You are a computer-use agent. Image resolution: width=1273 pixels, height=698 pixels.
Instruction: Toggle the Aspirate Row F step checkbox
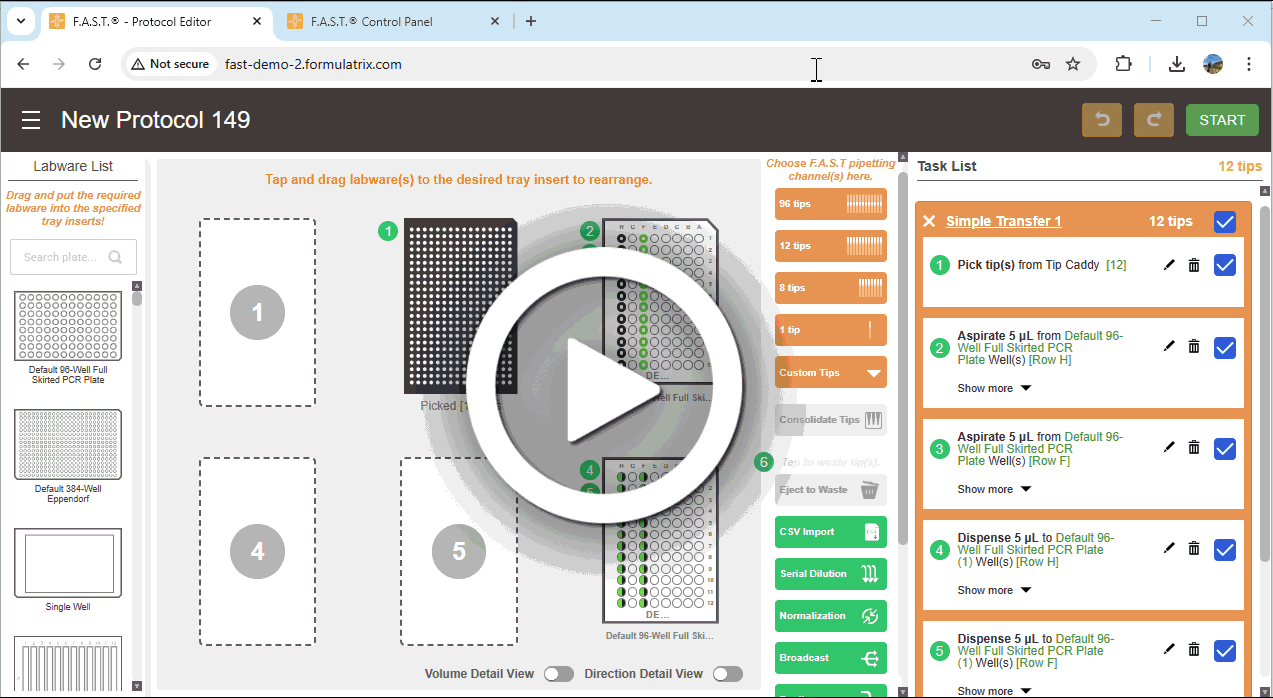1225,449
